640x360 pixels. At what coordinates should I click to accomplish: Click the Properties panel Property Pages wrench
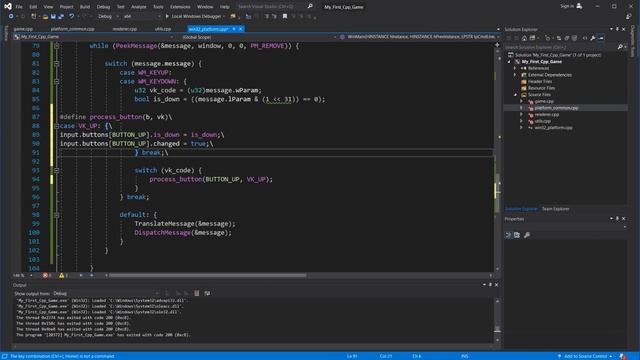tap(527, 235)
